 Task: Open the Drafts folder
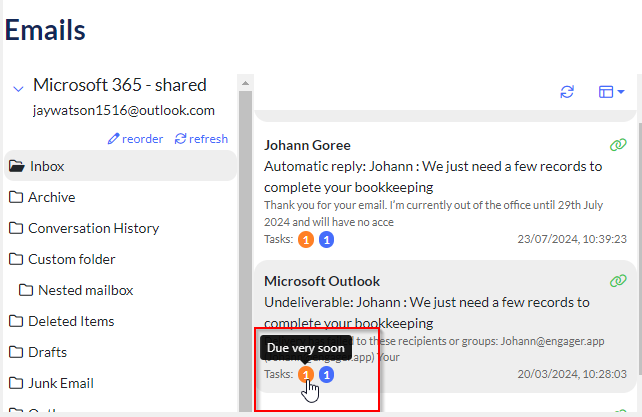coord(47,352)
